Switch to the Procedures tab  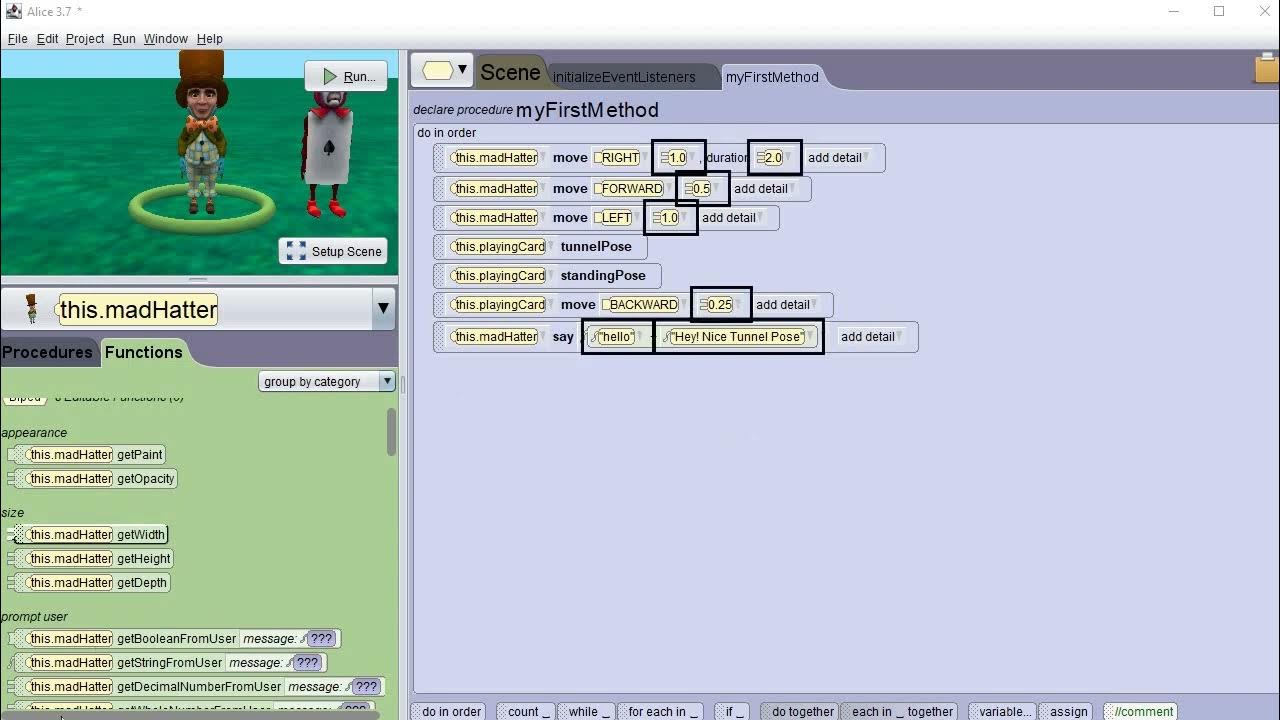pyautogui.click(x=47, y=352)
